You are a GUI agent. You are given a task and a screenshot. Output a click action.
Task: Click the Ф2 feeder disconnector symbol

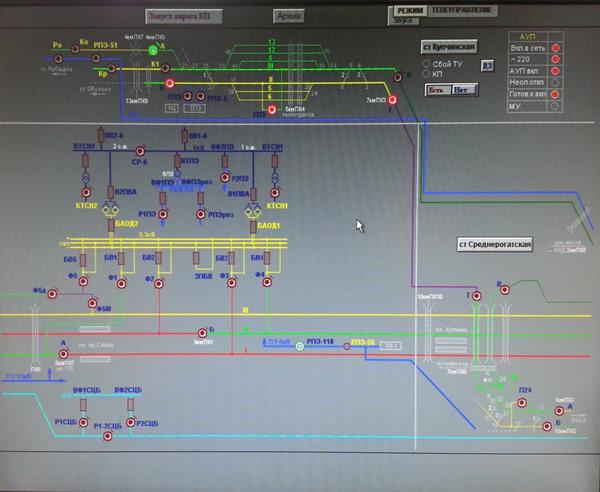click(159, 284)
